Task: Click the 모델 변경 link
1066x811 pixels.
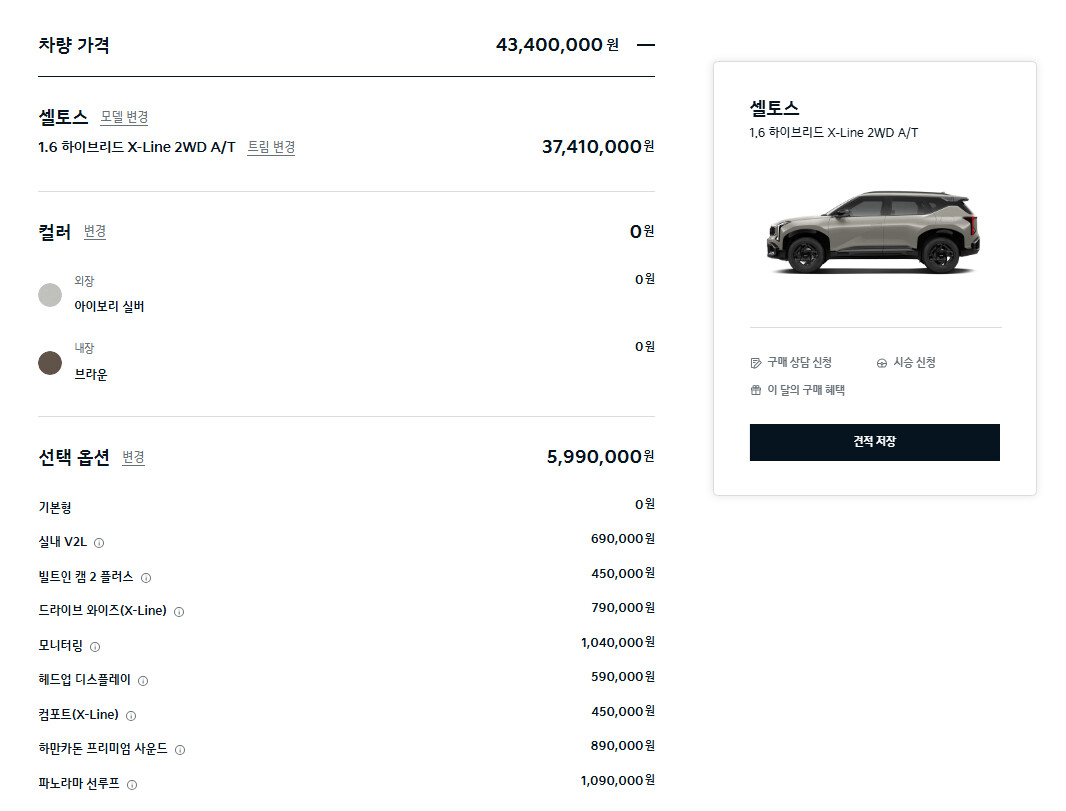Action: [x=124, y=117]
